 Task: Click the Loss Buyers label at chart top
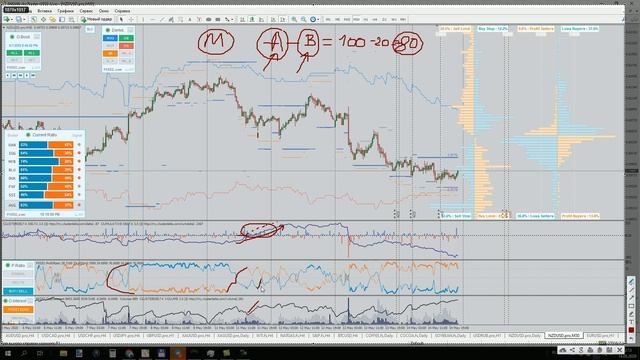point(580,29)
